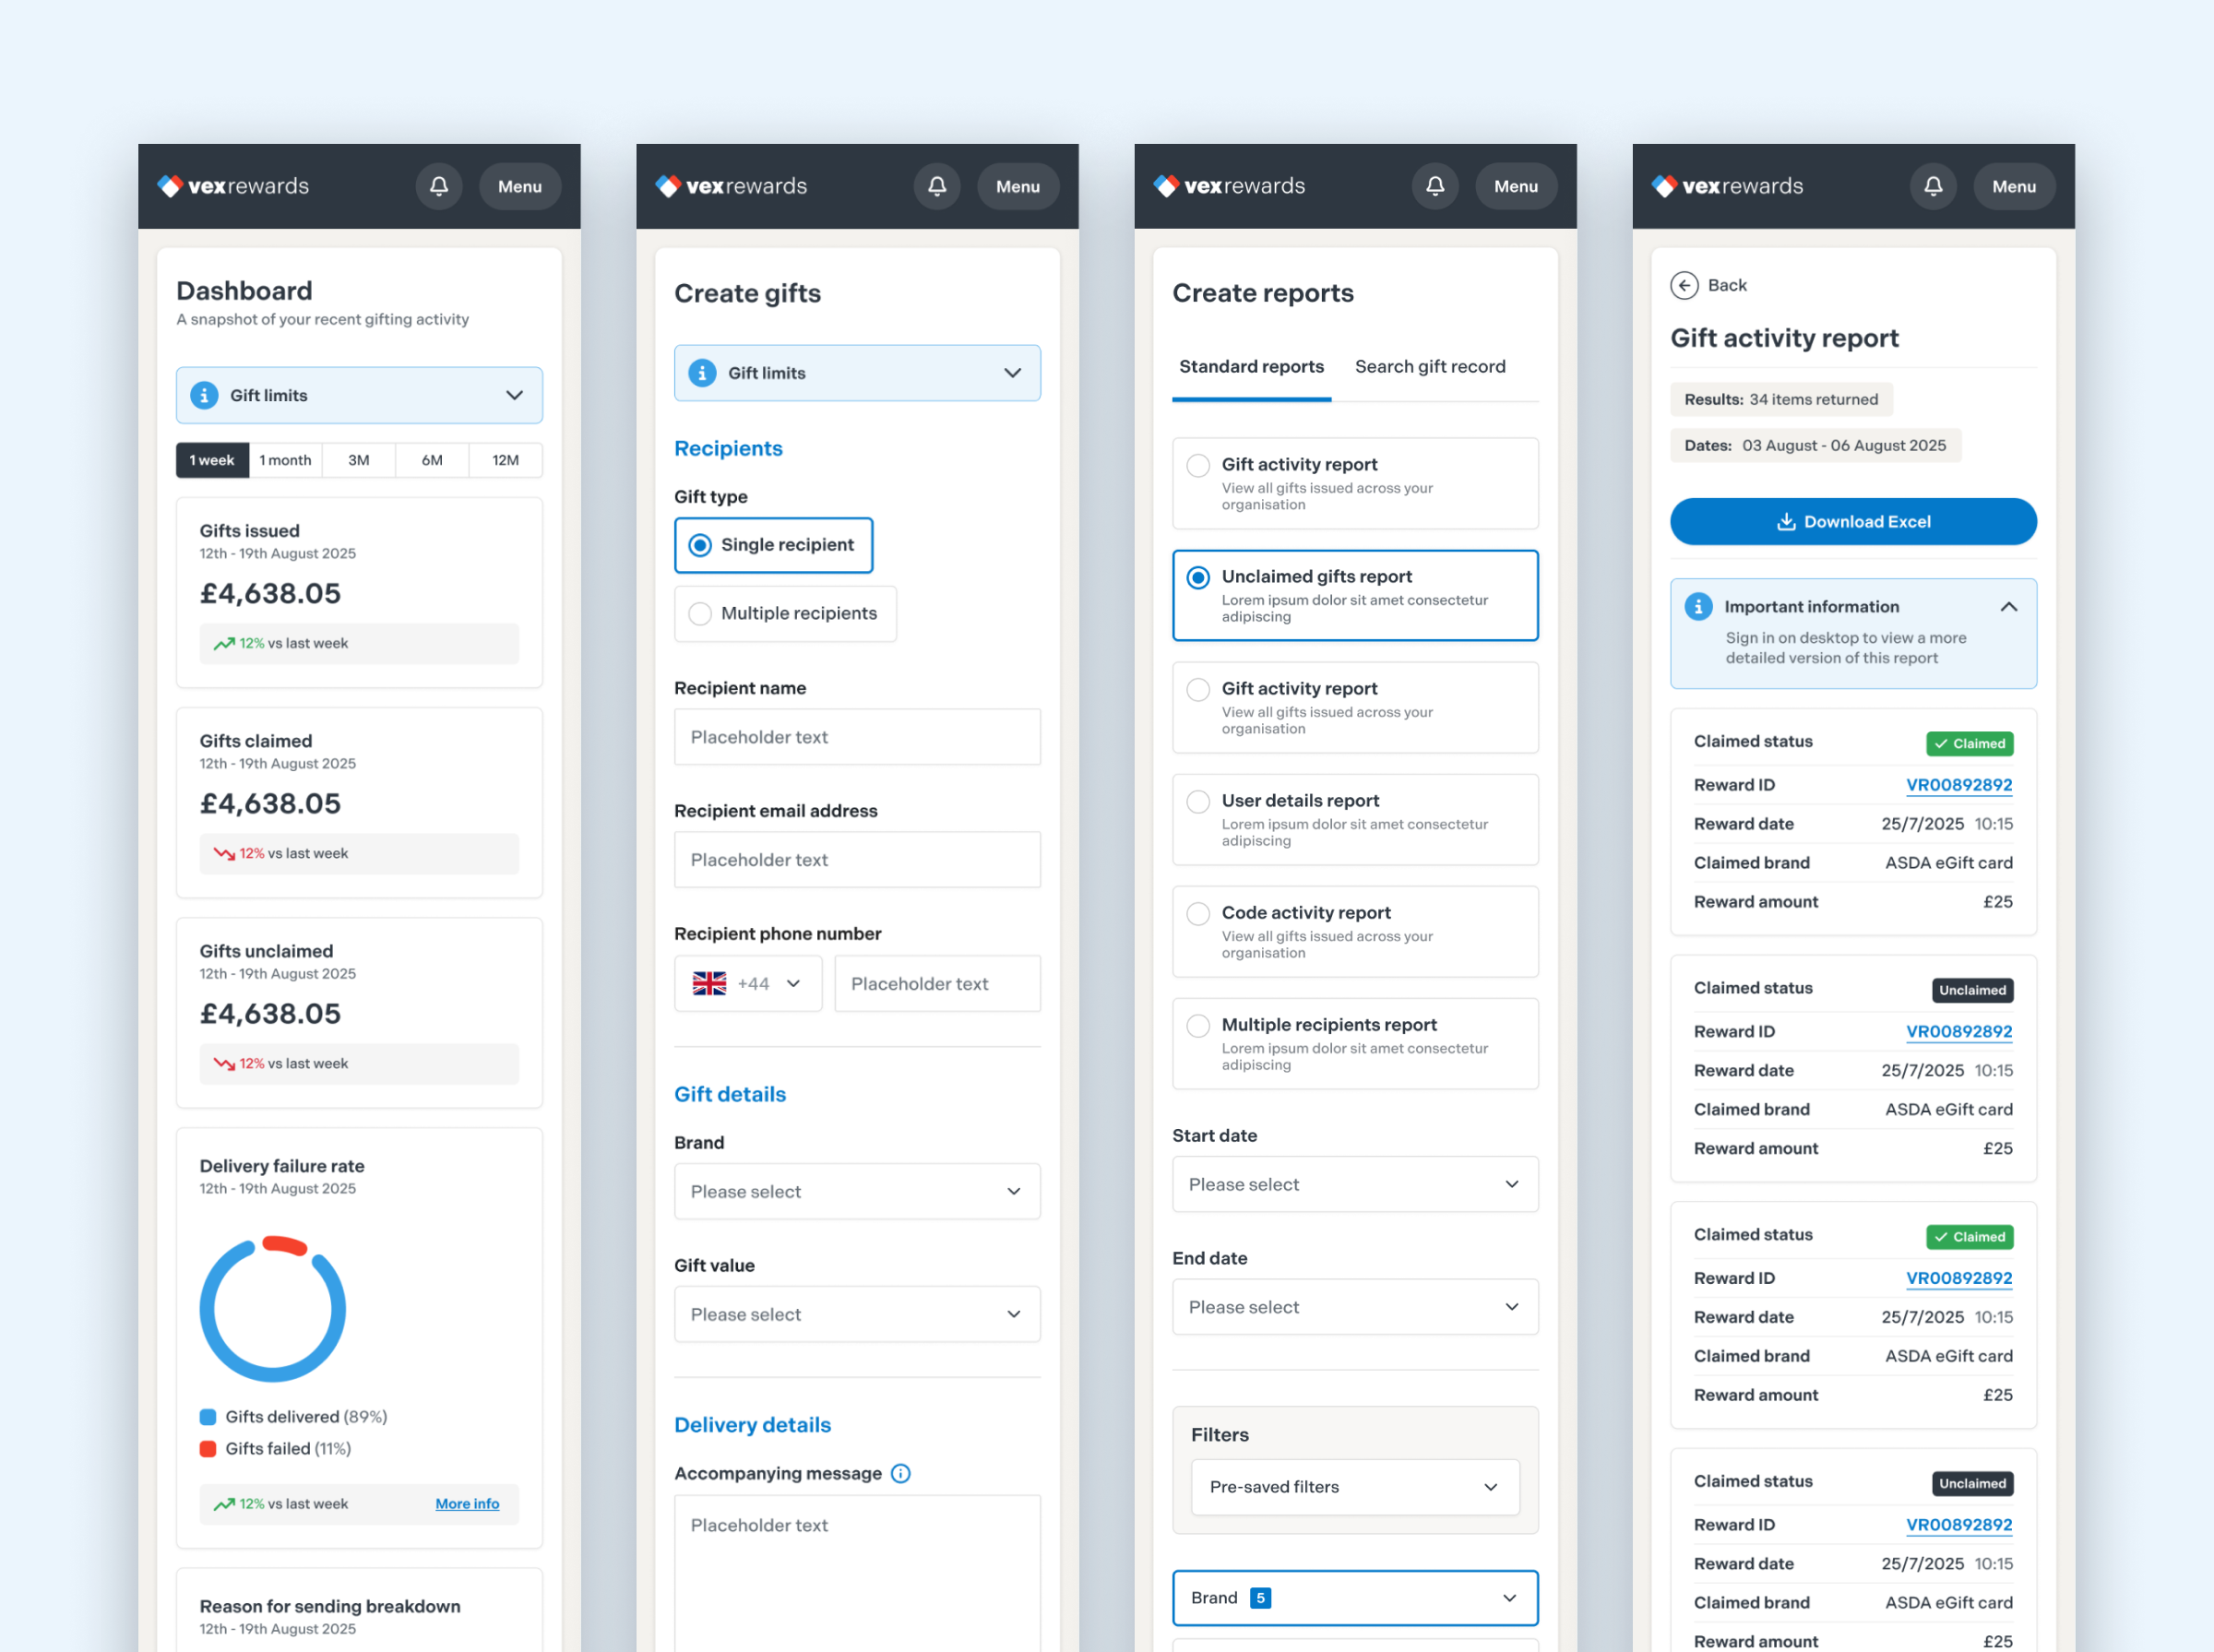Open the Start date dropdown
This screenshot has height=1652, width=2214.
[1355, 1184]
